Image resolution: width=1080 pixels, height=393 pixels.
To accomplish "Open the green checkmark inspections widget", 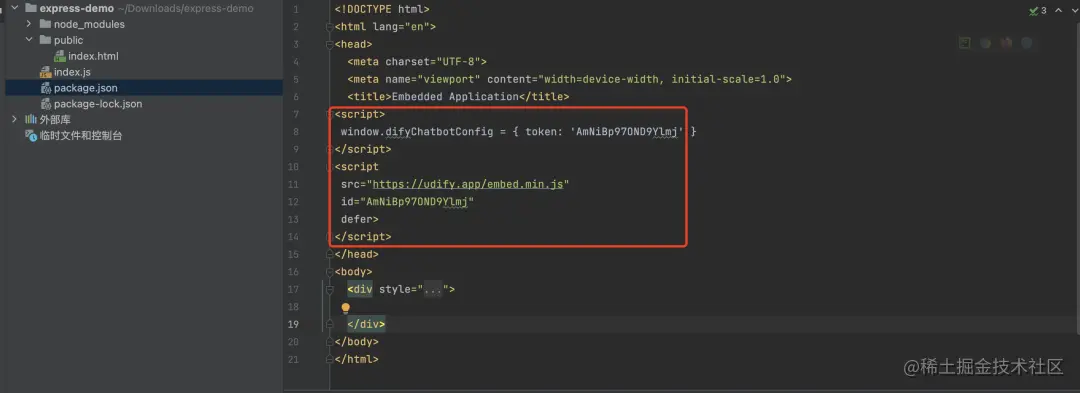I will point(1038,10).
